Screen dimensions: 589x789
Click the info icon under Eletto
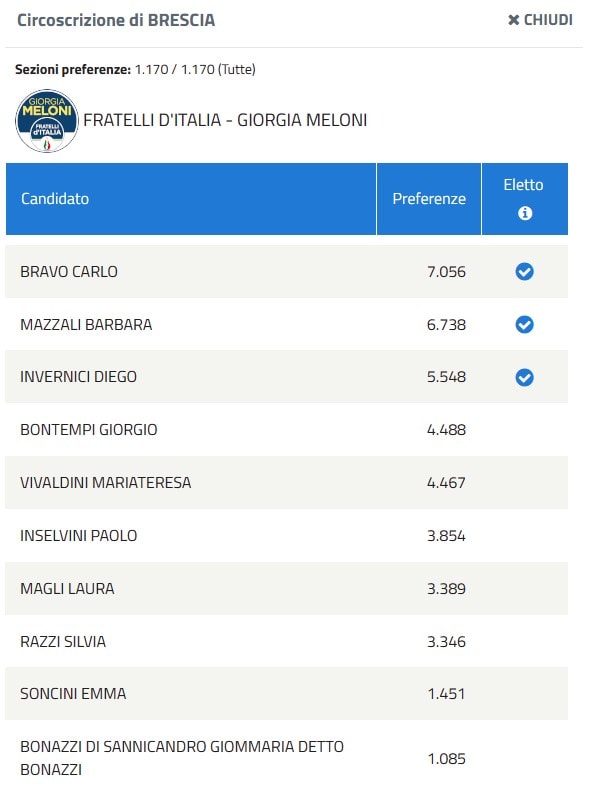(x=525, y=213)
